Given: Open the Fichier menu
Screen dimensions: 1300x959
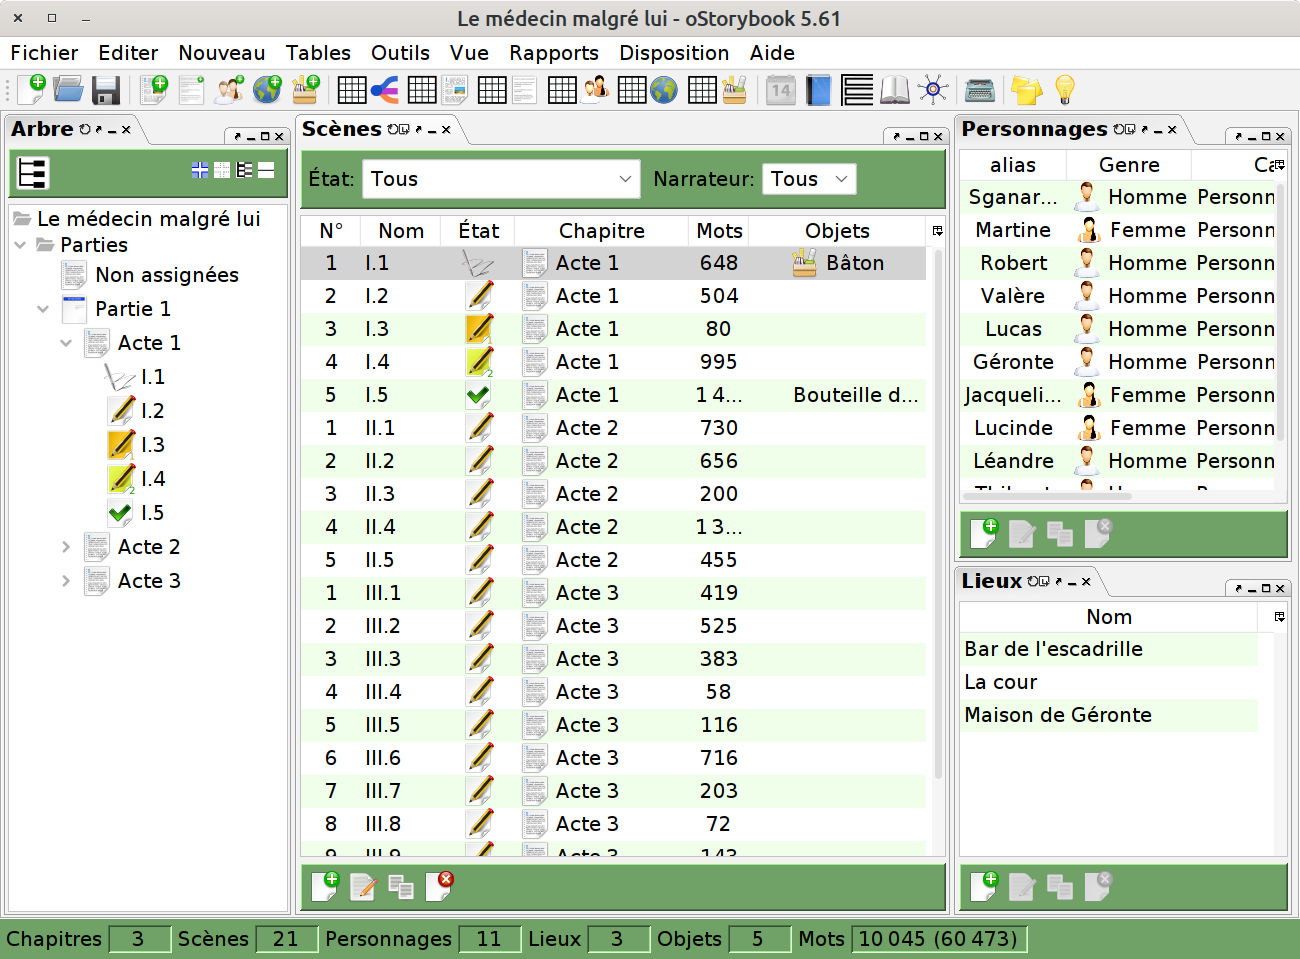Looking at the screenshot, I should [44, 53].
